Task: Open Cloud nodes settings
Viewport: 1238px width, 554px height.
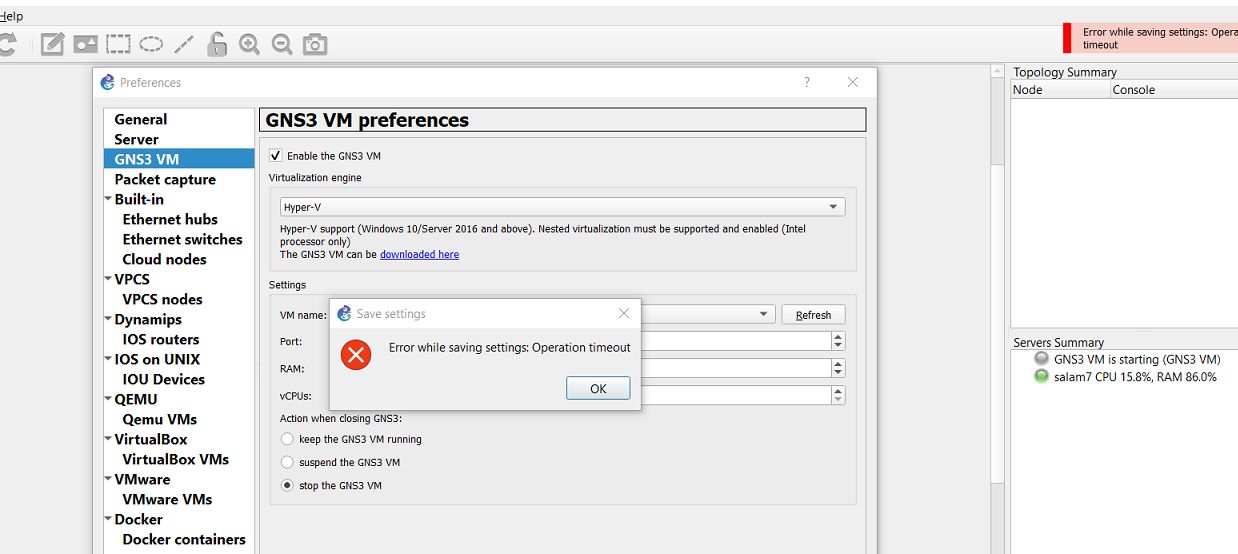Action: point(164,259)
